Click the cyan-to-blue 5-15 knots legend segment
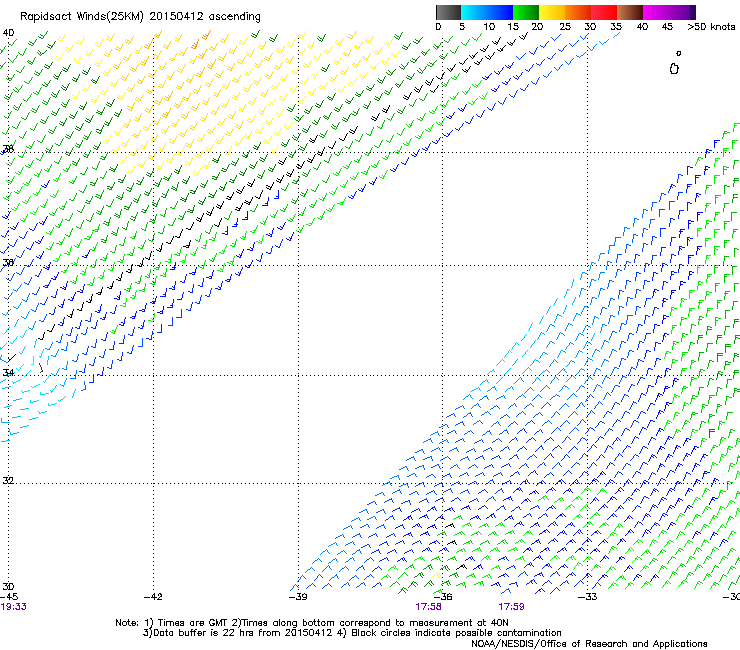 pyautogui.click(x=487, y=12)
